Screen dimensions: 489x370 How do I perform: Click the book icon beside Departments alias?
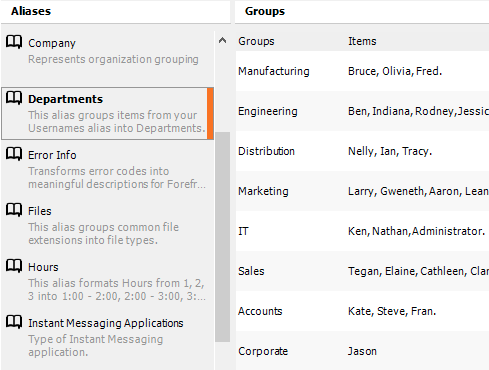pos(14,98)
